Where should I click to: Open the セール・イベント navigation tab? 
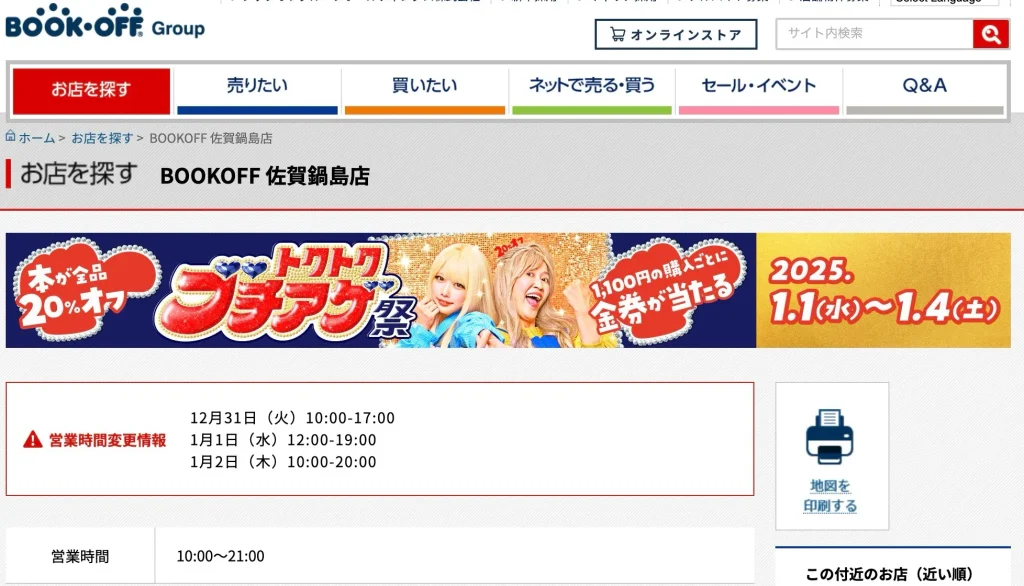pyautogui.click(x=759, y=91)
